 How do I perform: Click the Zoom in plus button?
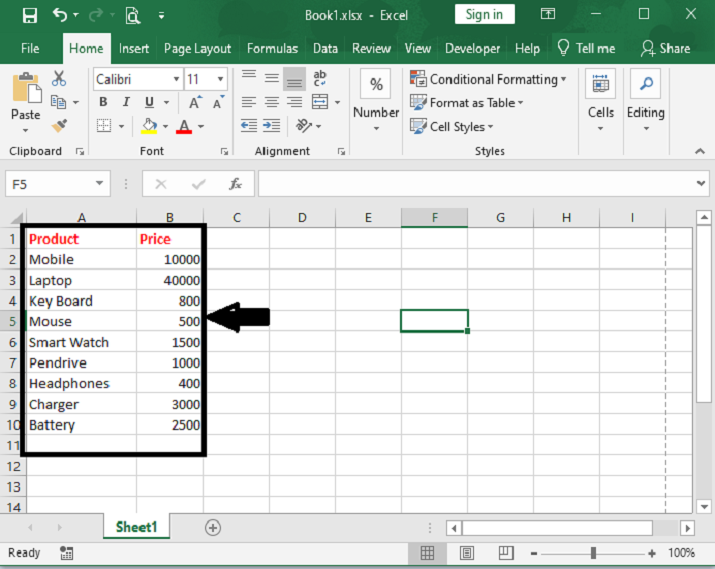(x=652, y=553)
